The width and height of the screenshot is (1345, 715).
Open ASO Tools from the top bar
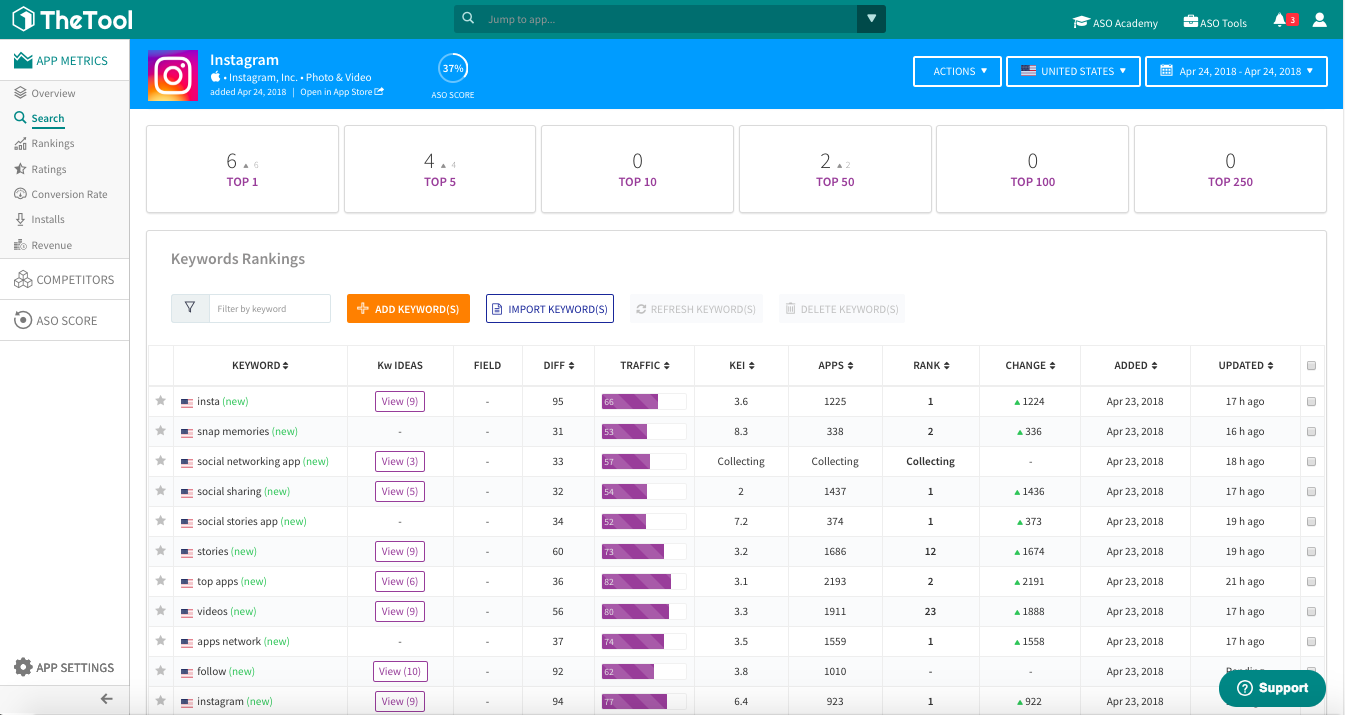click(x=1215, y=22)
